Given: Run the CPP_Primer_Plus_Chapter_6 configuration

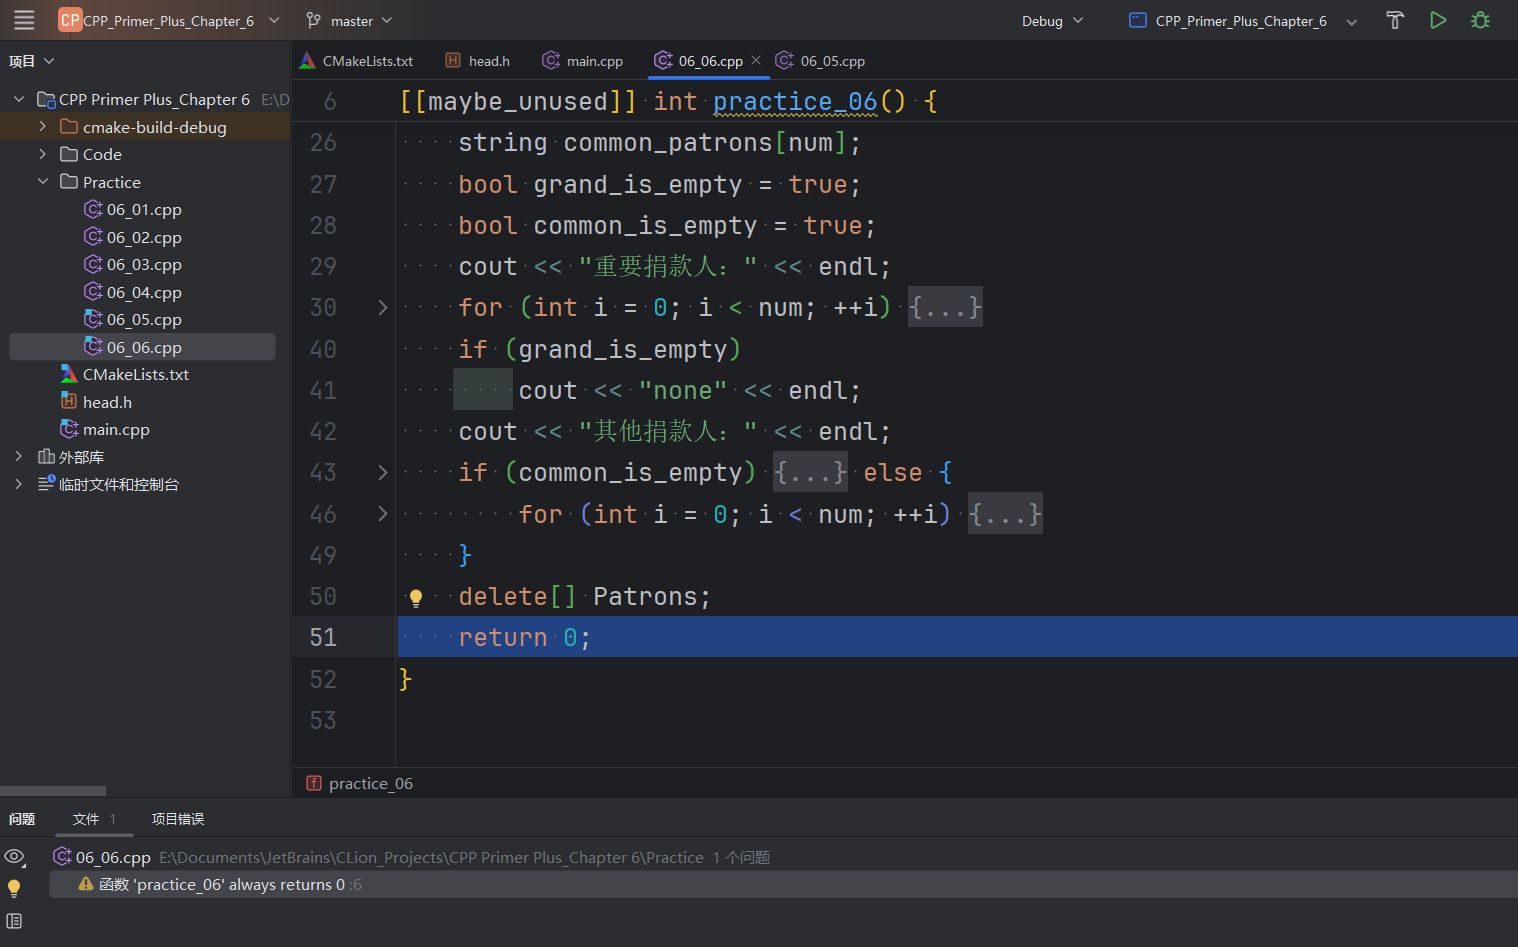Looking at the screenshot, I should tap(1438, 20).
